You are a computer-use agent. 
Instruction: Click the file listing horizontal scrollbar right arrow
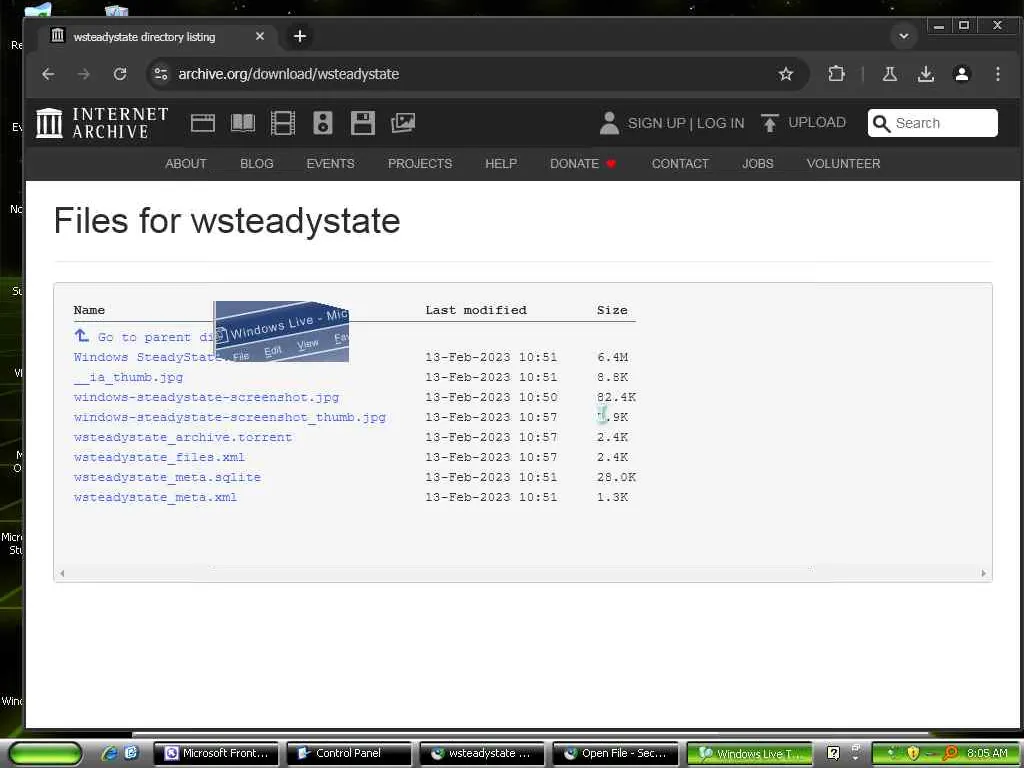pyautogui.click(x=984, y=573)
